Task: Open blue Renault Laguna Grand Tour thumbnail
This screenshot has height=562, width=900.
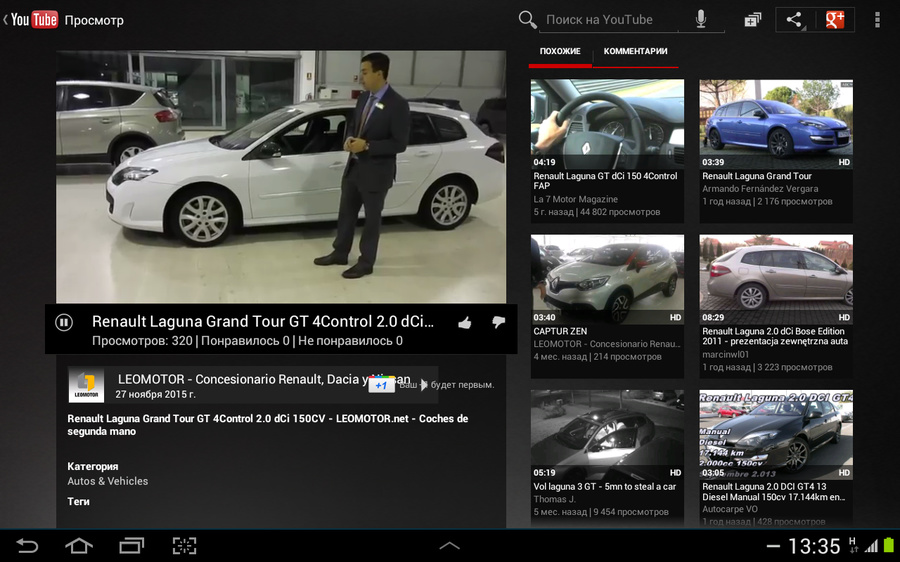Action: point(776,124)
